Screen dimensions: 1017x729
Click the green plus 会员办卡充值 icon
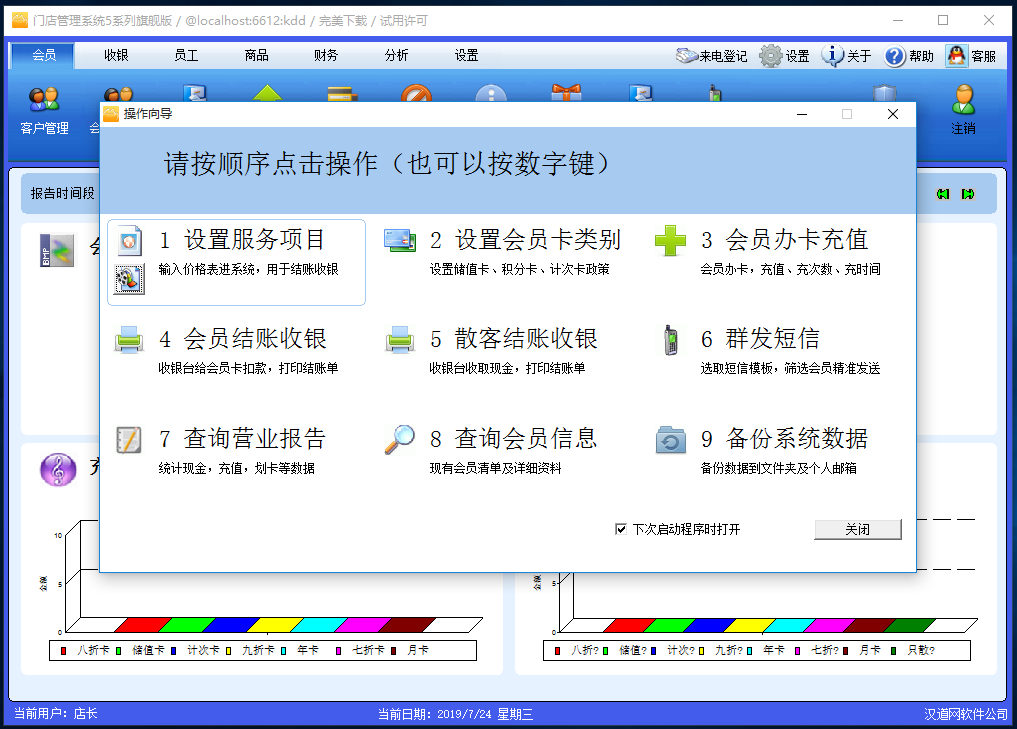tap(671, 240)
